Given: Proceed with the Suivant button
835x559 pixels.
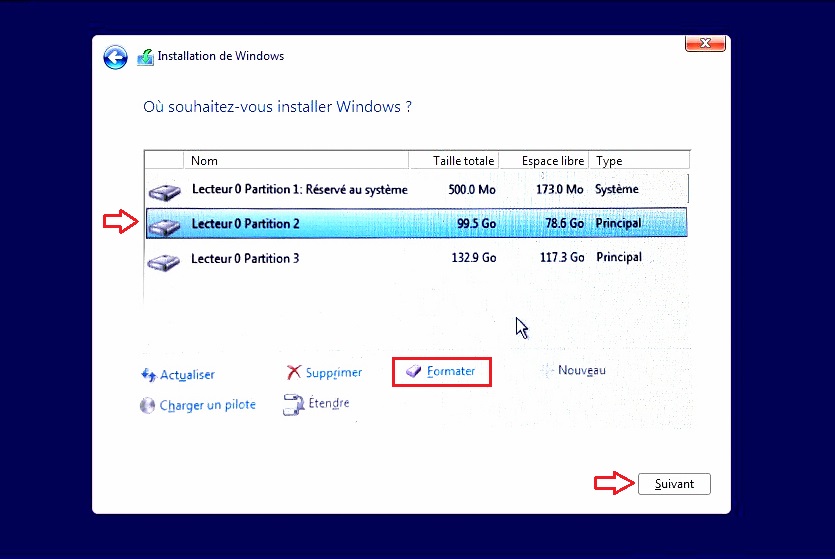Looking at the screenshot, I should tap(674, 484).
